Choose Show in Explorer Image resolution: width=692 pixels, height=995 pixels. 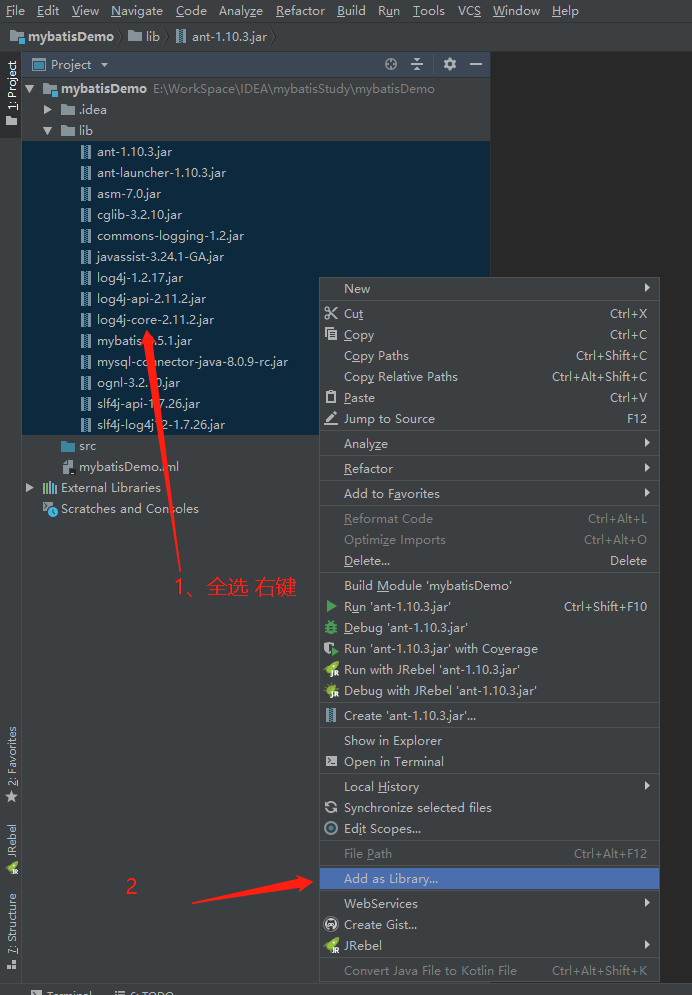(489, 741)
